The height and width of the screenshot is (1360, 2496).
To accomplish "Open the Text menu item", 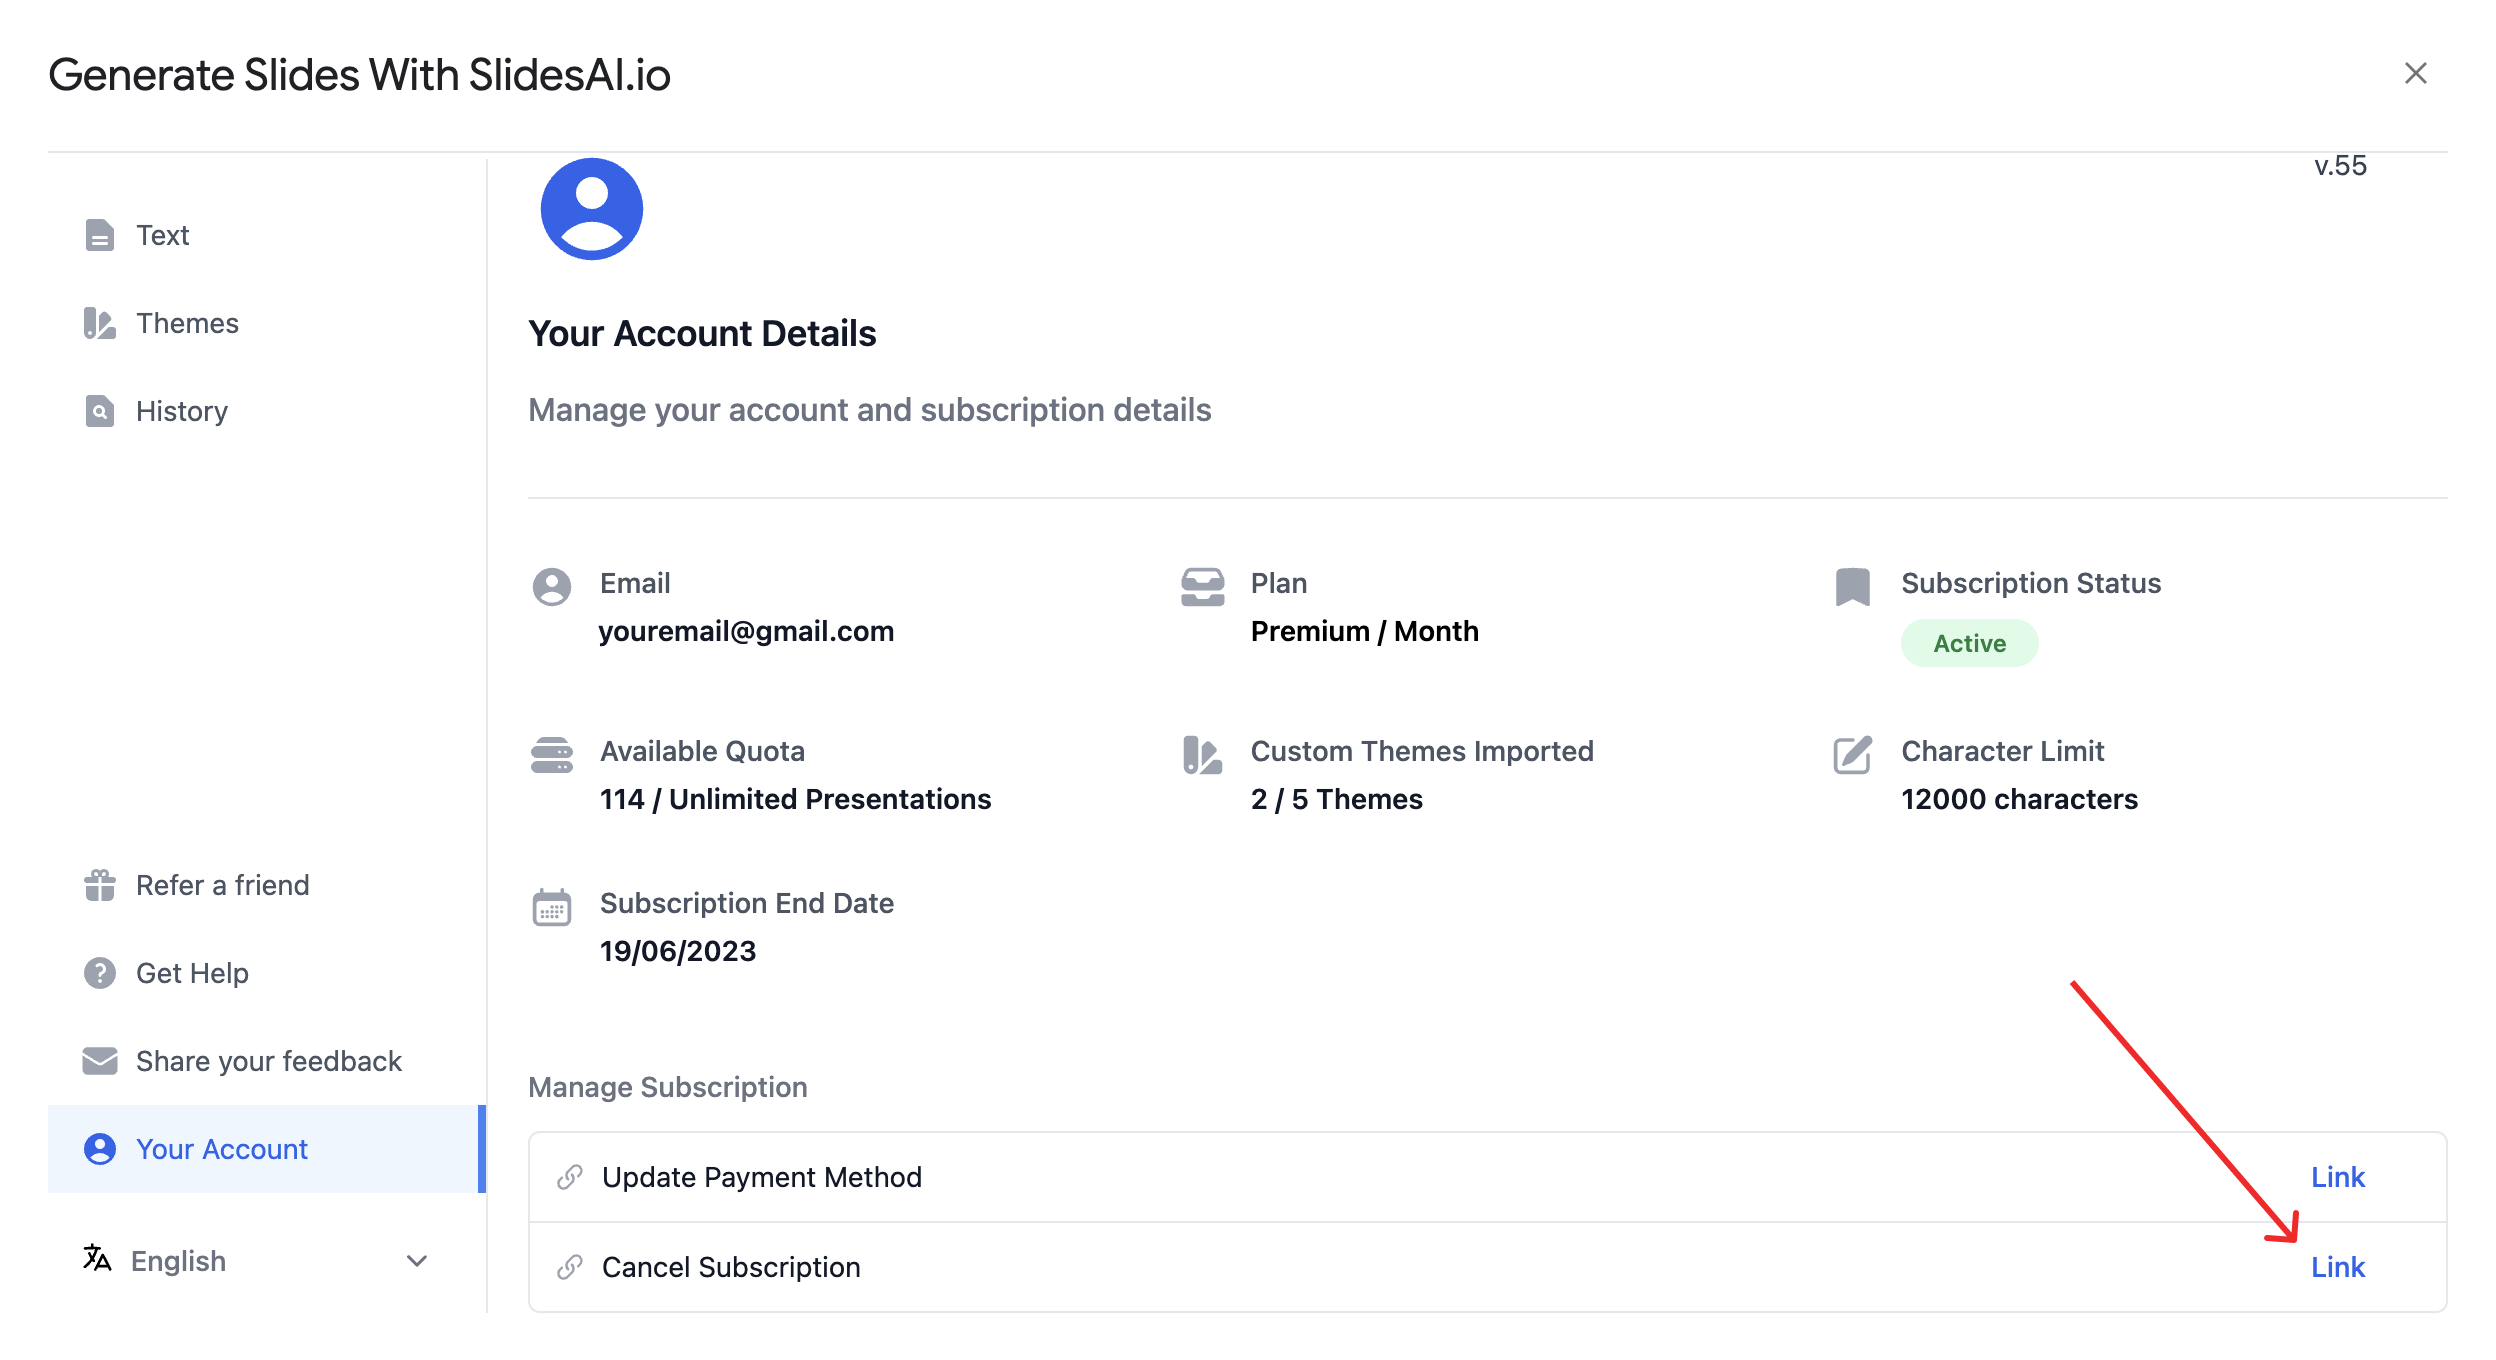I will pos(266,235).
